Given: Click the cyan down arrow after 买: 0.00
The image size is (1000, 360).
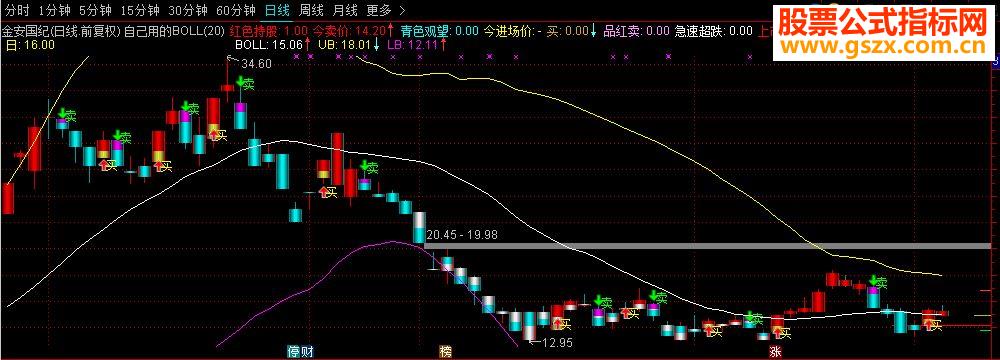Looking at the screenshot, I should pyautogui.click(x=594, y=30).
